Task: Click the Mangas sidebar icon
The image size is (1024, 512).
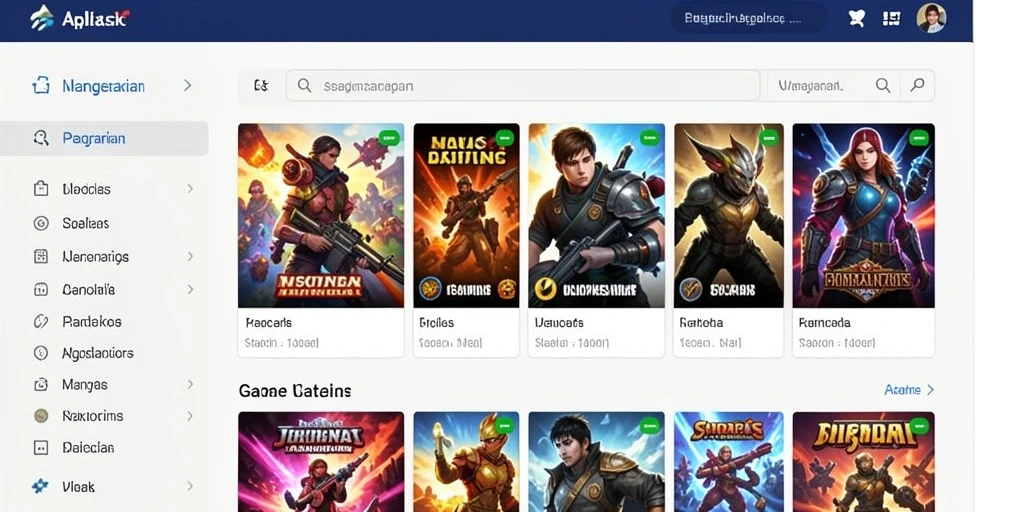Action: point(40,385)
